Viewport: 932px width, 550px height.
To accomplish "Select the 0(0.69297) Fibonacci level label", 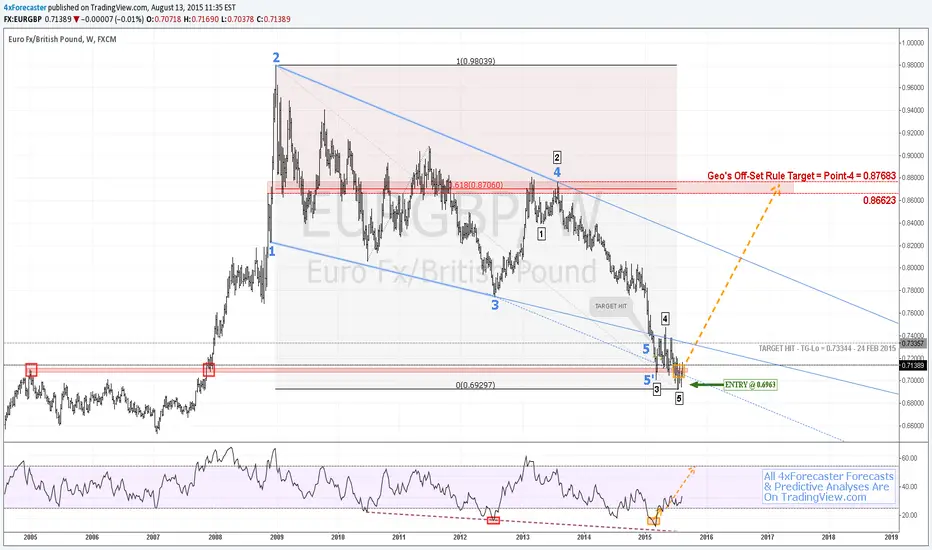I will click(x=476, y=385).
